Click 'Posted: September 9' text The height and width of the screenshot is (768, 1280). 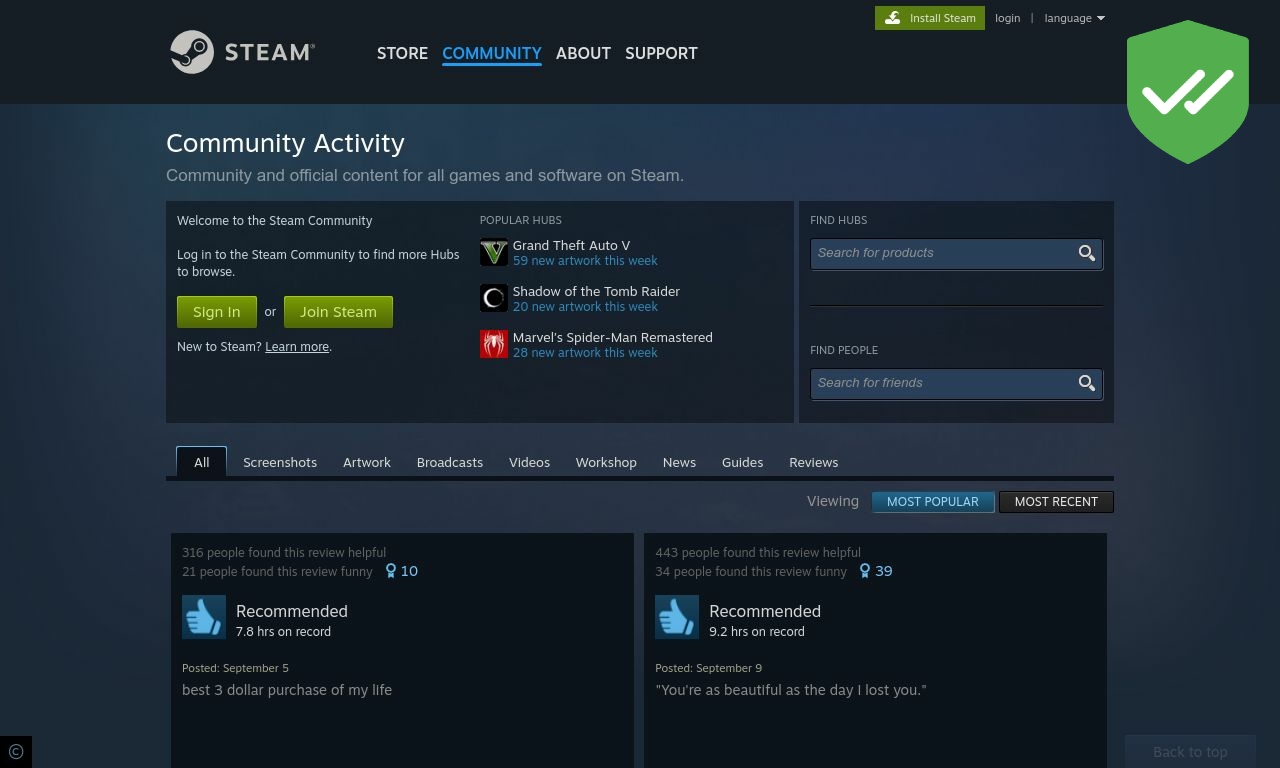pos(708,668)
